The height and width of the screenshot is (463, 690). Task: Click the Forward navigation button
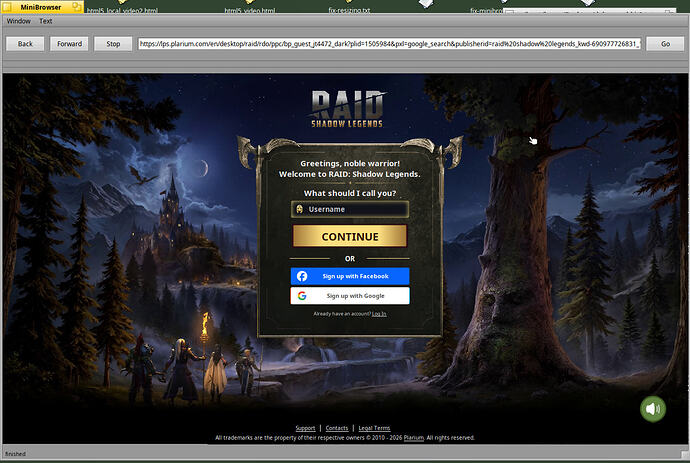click(69, 44)
